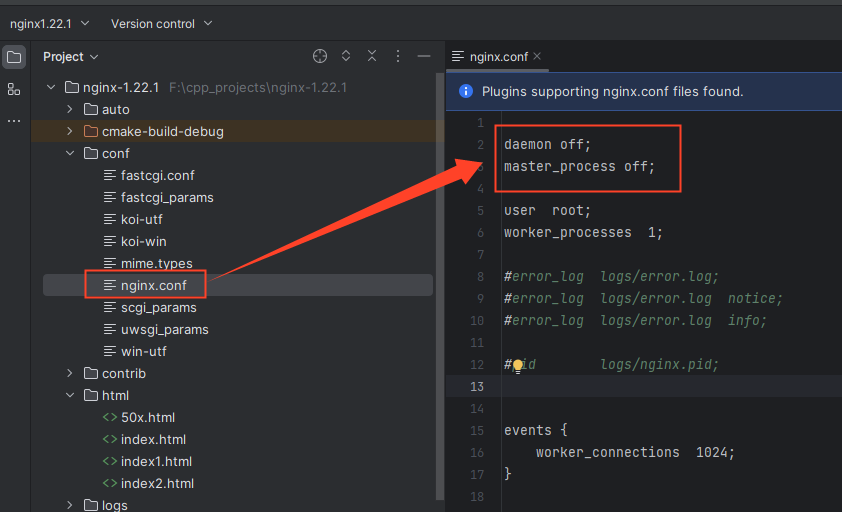Open the Project view dropdown
This screenshot has height=512, width=842.
[x=70, y=56]
